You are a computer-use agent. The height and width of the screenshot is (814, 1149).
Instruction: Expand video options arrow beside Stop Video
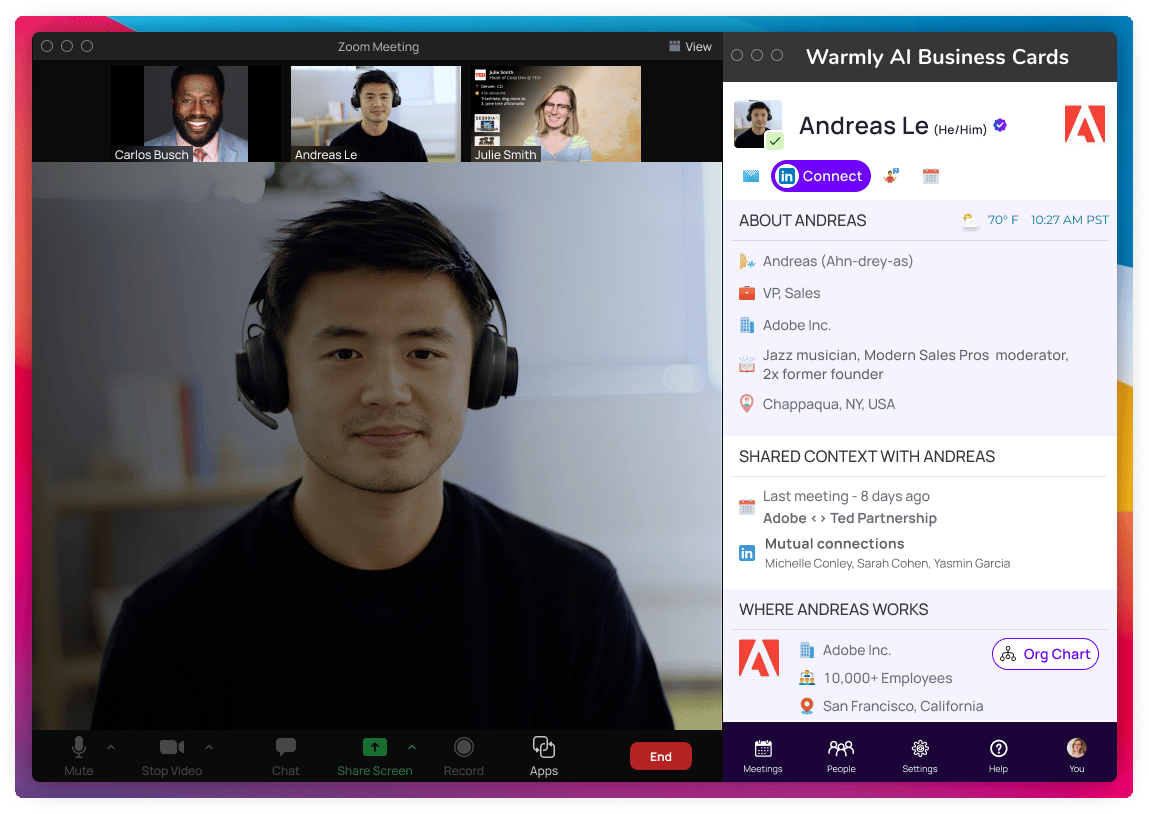(x=209, y=747)
